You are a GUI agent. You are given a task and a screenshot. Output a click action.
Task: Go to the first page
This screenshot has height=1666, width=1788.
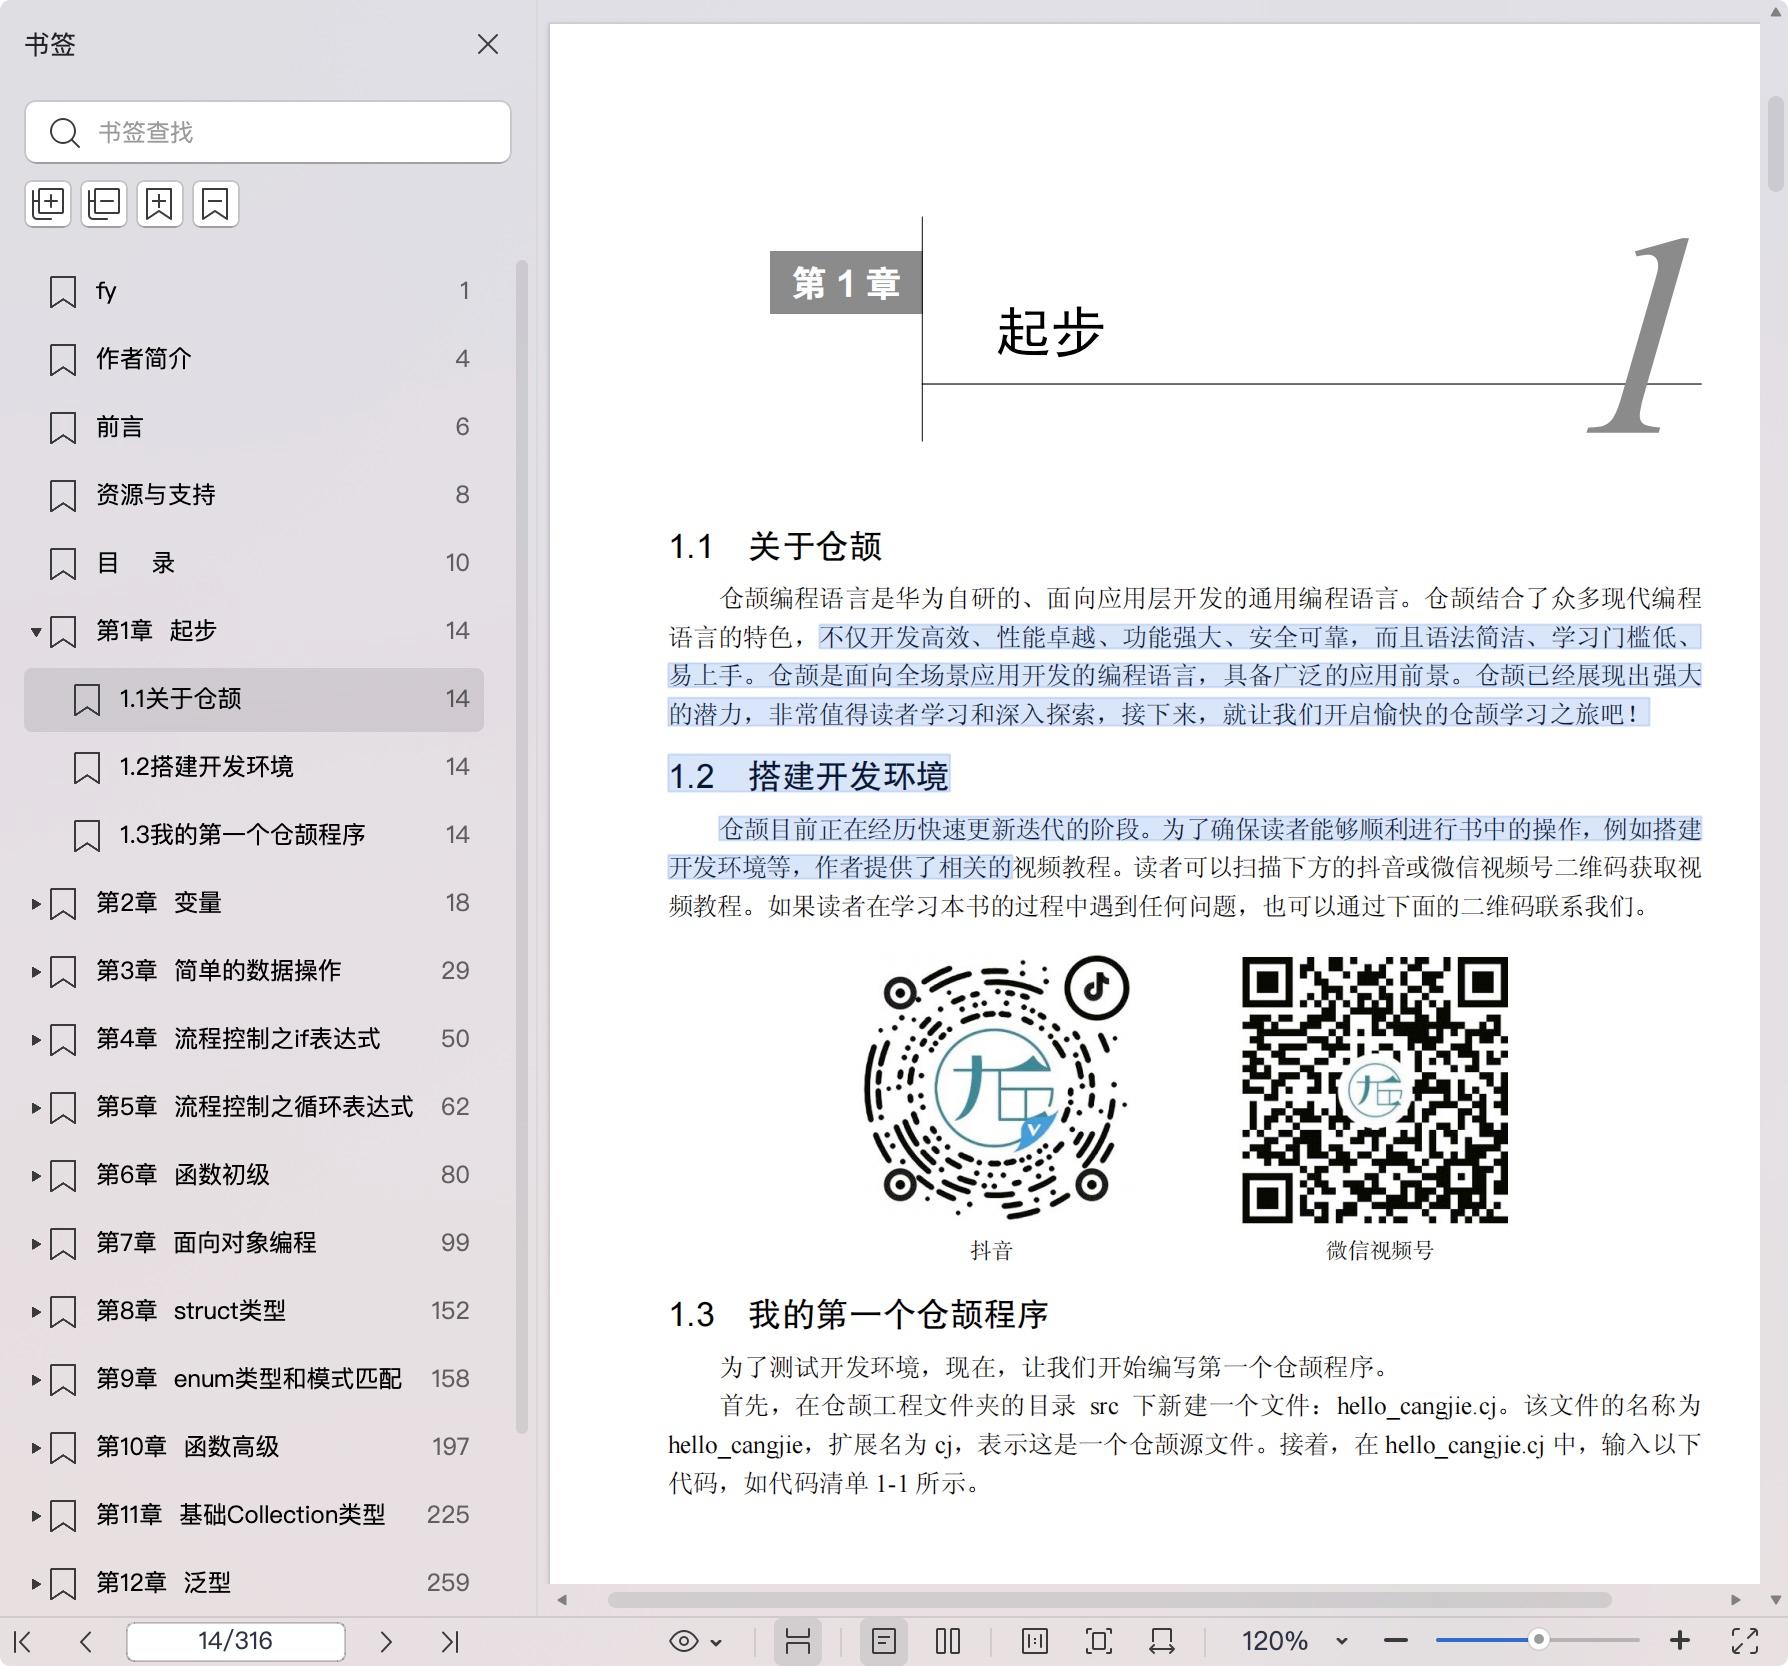pyautogui.click(x=23, y=1641)
